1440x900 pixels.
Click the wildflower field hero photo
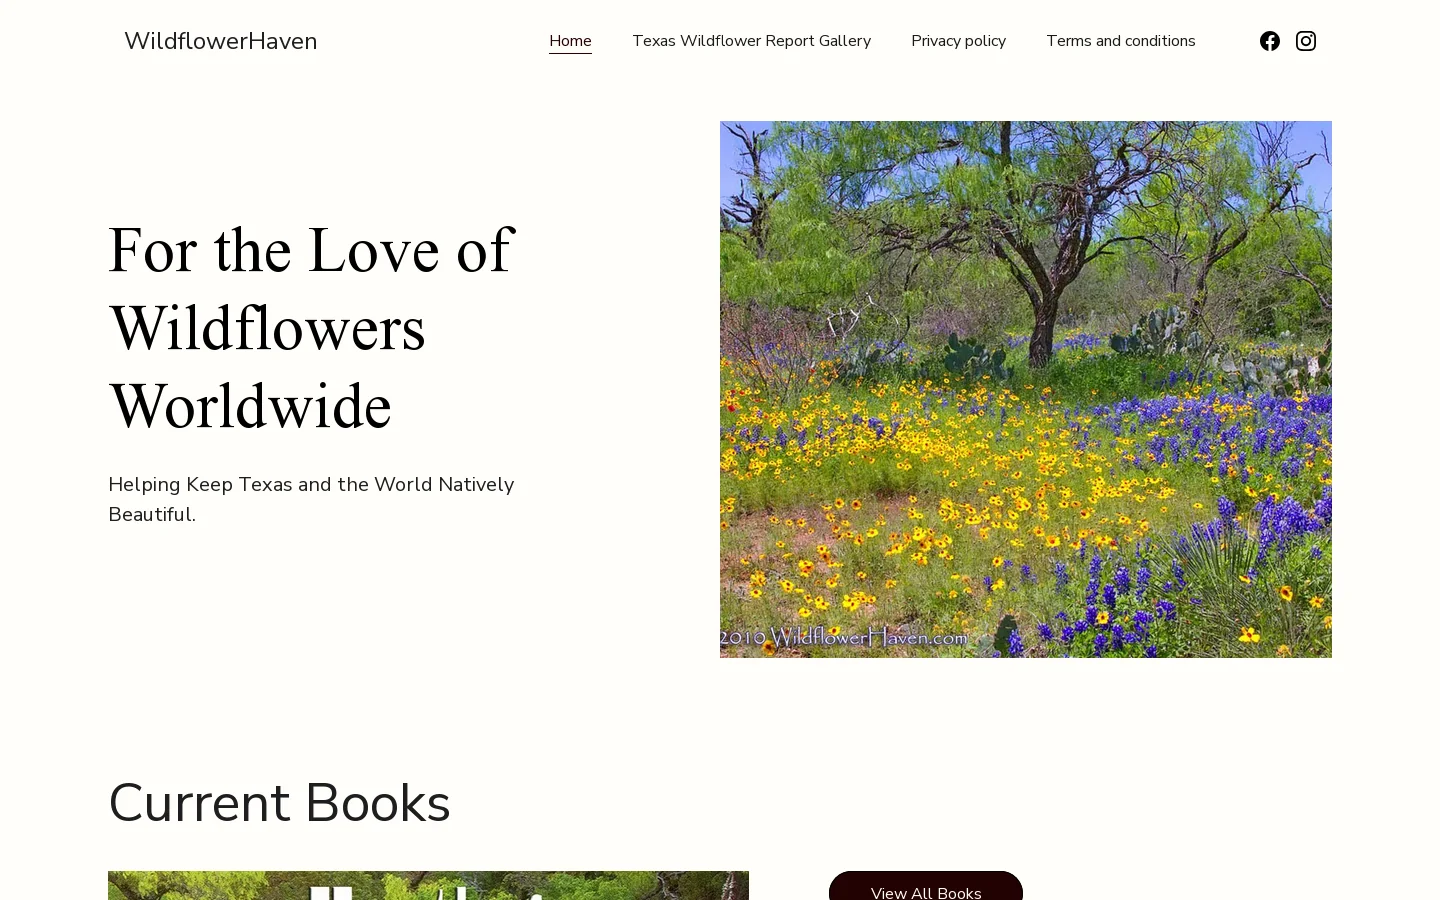(x=1026, y=389)
